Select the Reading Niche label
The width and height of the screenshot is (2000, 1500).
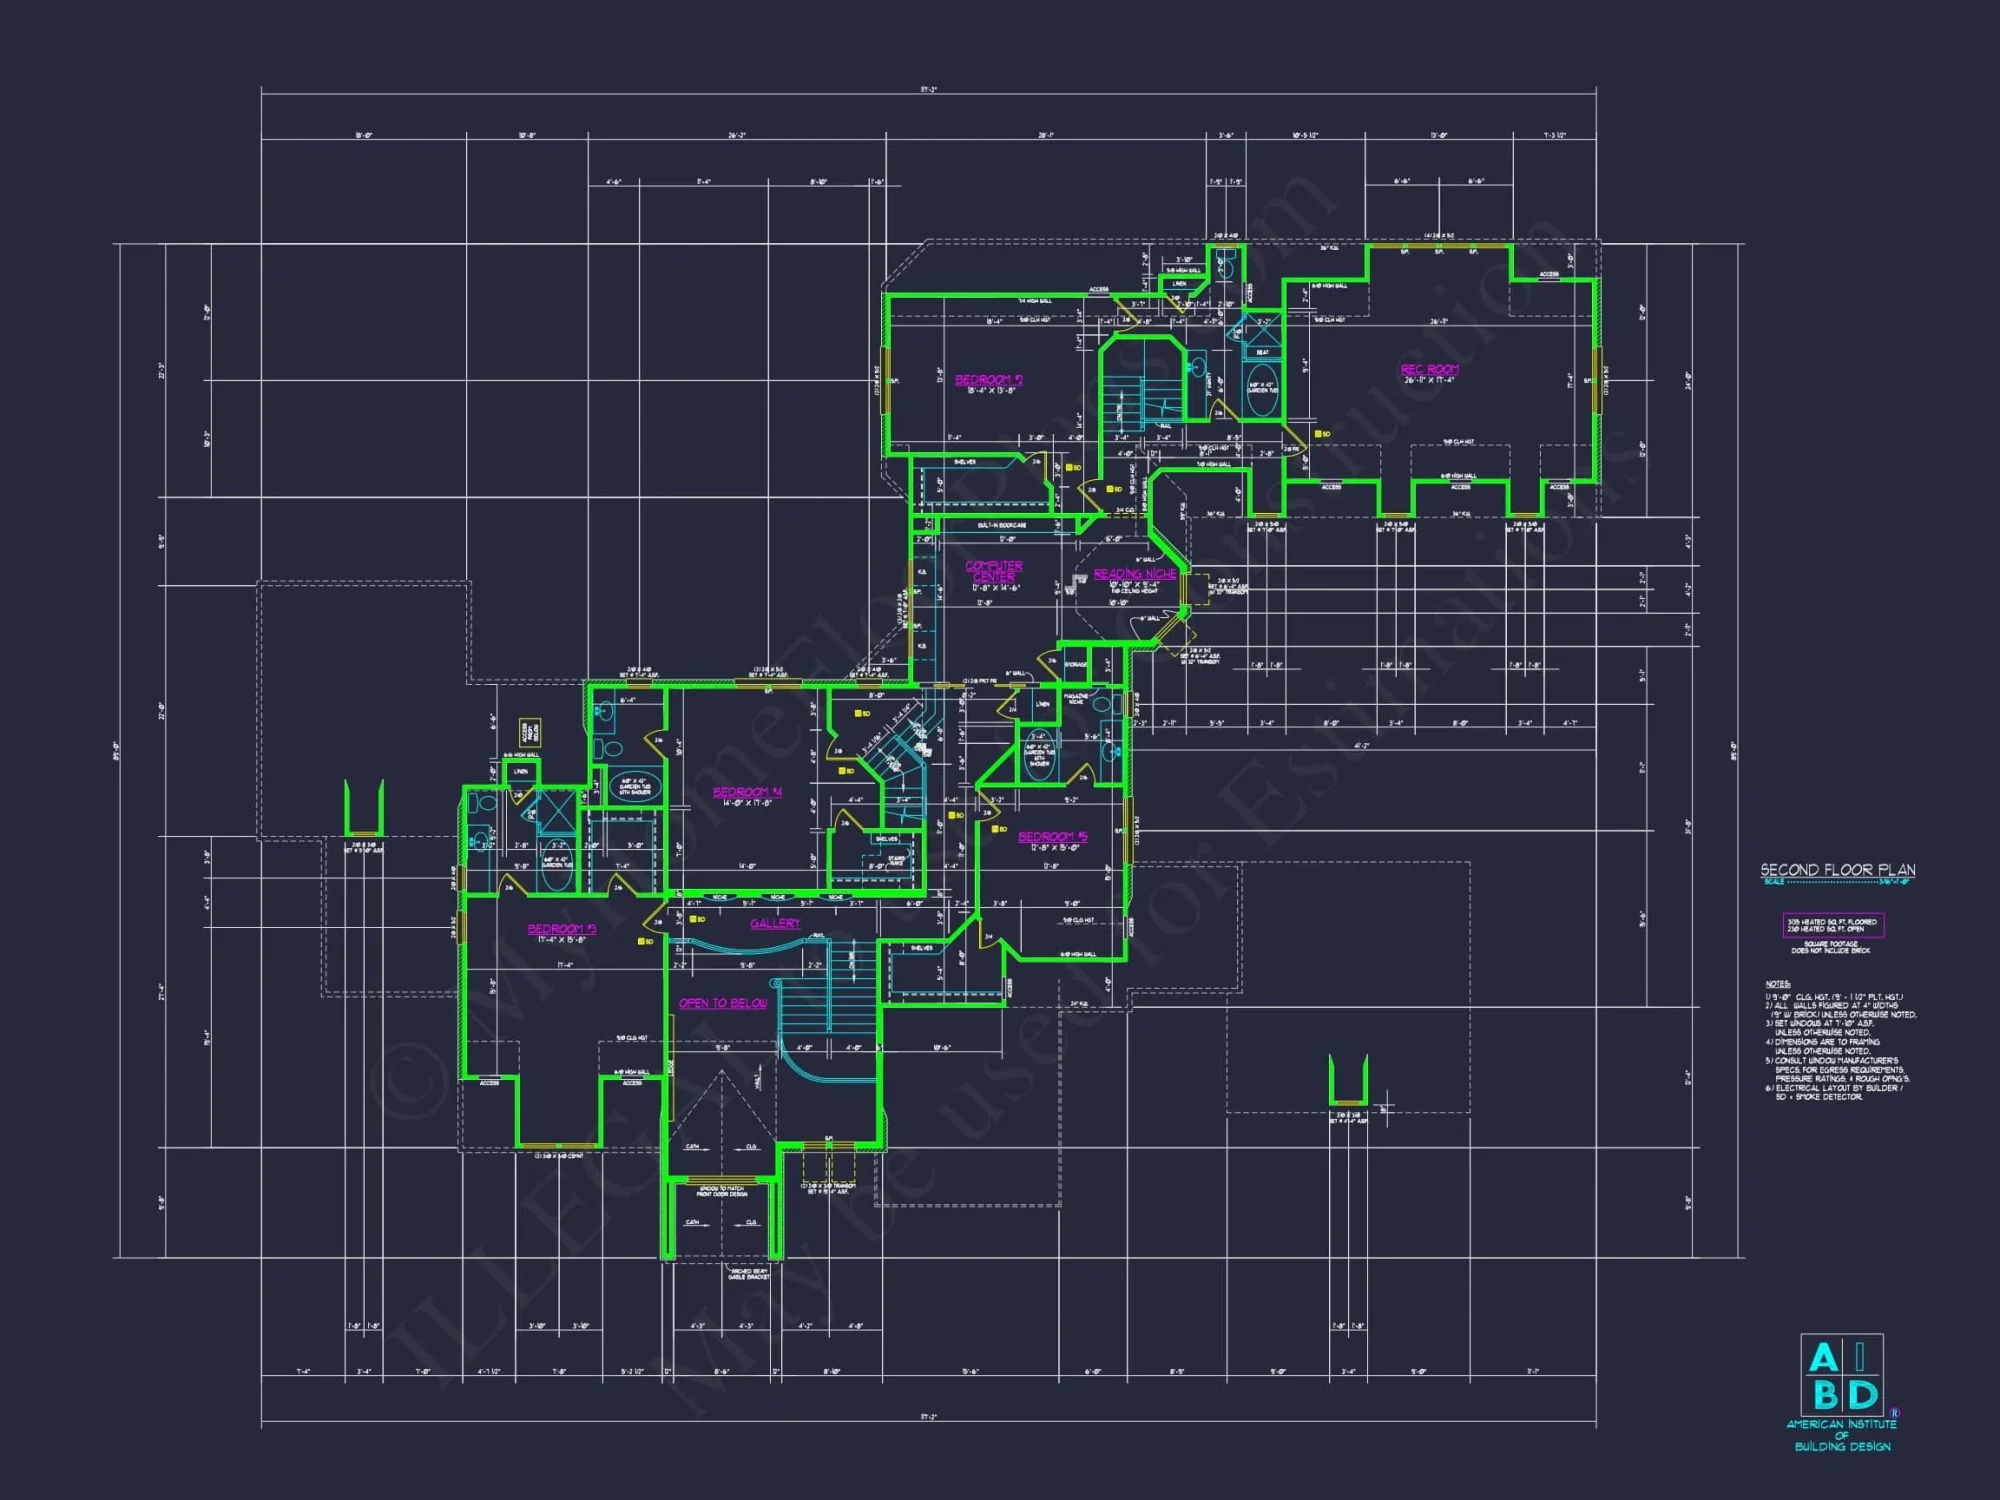pos(1135,574)
